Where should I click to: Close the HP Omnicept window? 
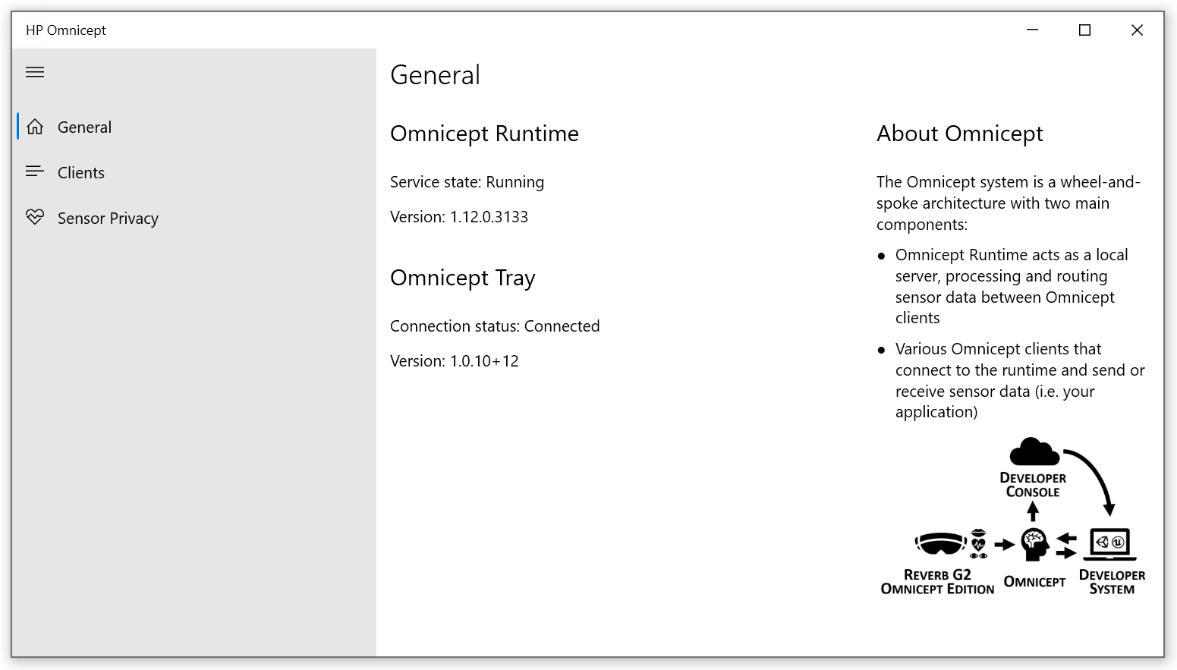(x=1137, y=30)
